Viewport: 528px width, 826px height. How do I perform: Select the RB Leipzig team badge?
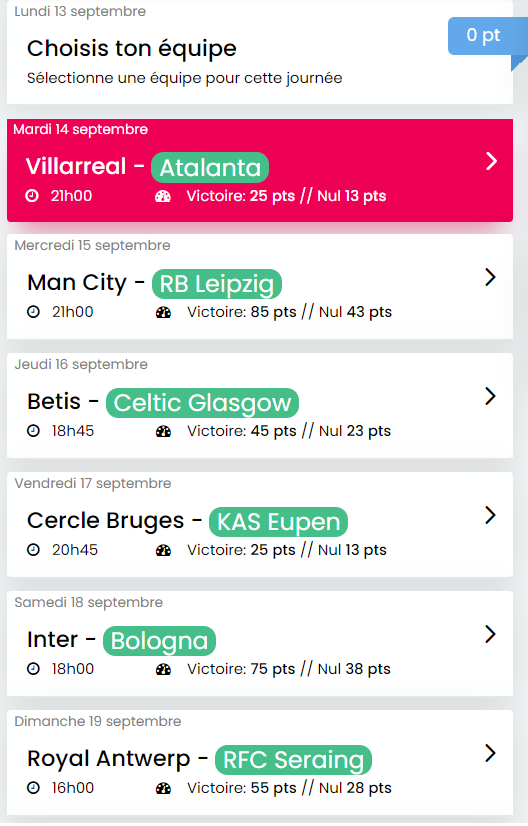[217, 284]
